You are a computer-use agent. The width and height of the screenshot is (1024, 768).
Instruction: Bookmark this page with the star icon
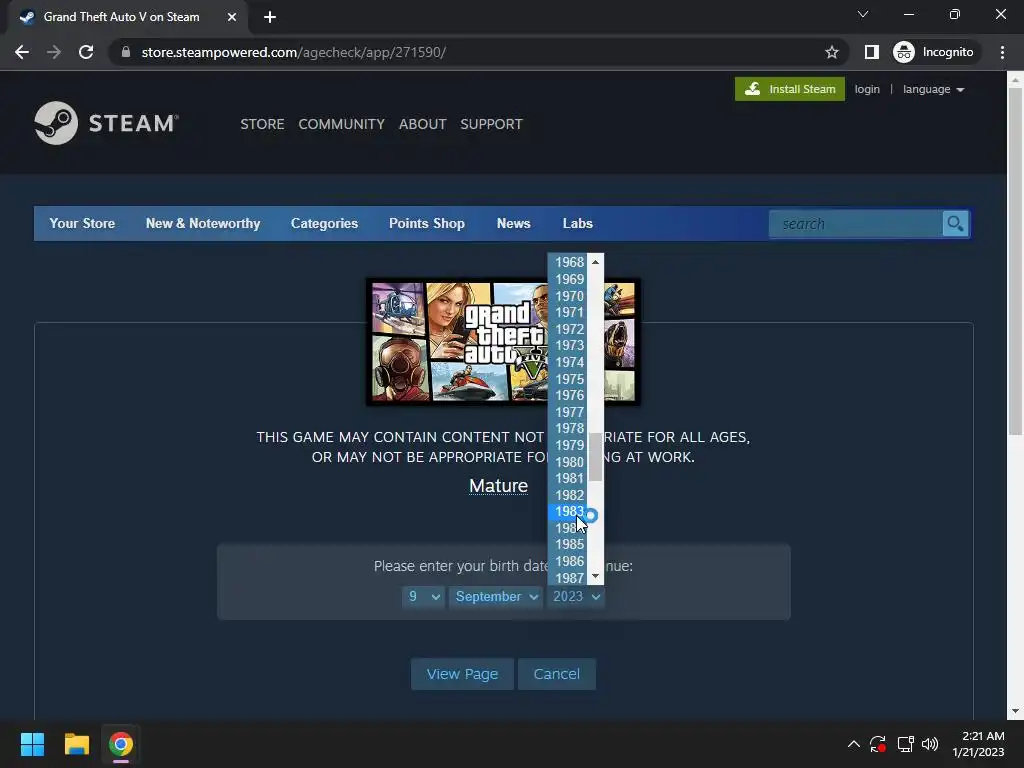[x=831, y=52]
